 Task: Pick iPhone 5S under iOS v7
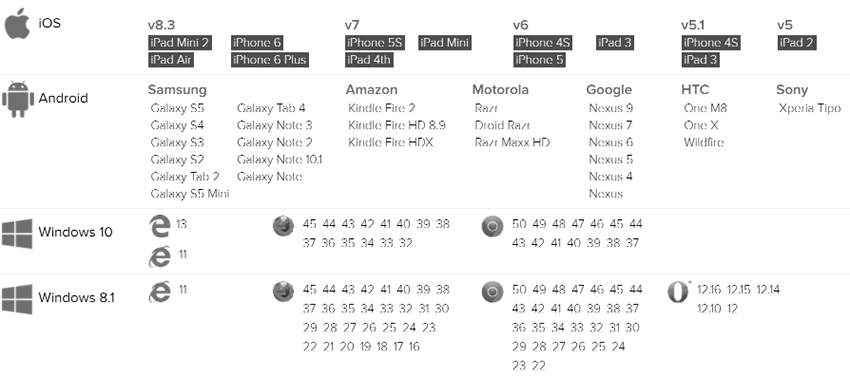point(375,42)
